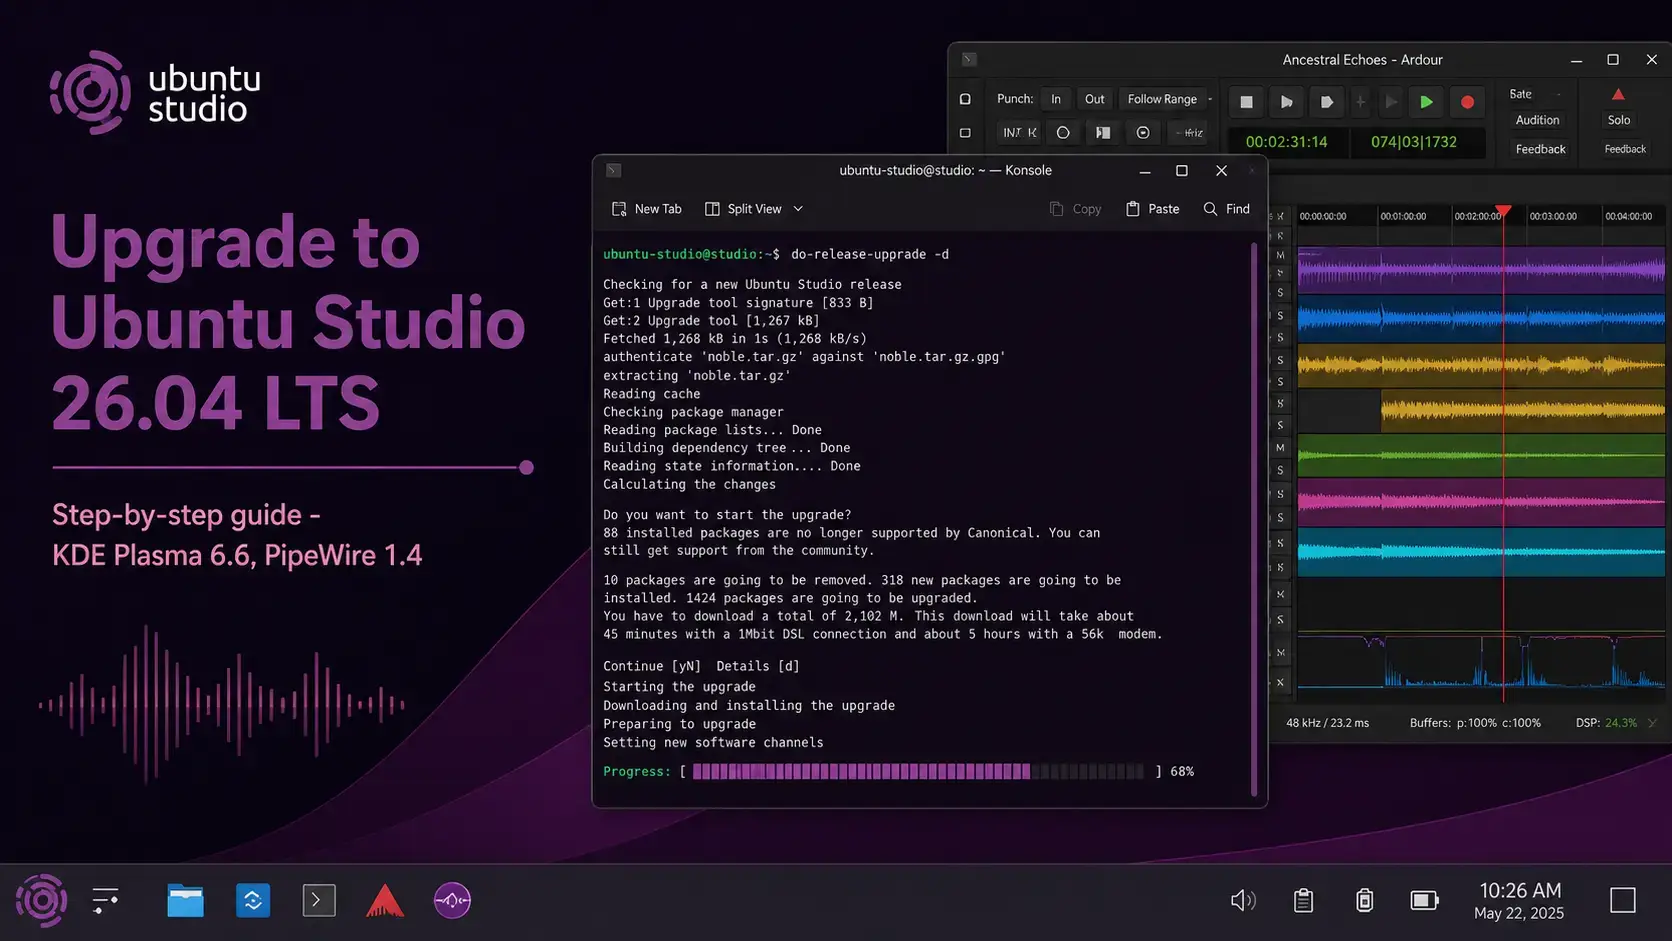Click the red playhead marker on Ardour ruler
Screen dimensions: 1672x941
pos(1503,210)
